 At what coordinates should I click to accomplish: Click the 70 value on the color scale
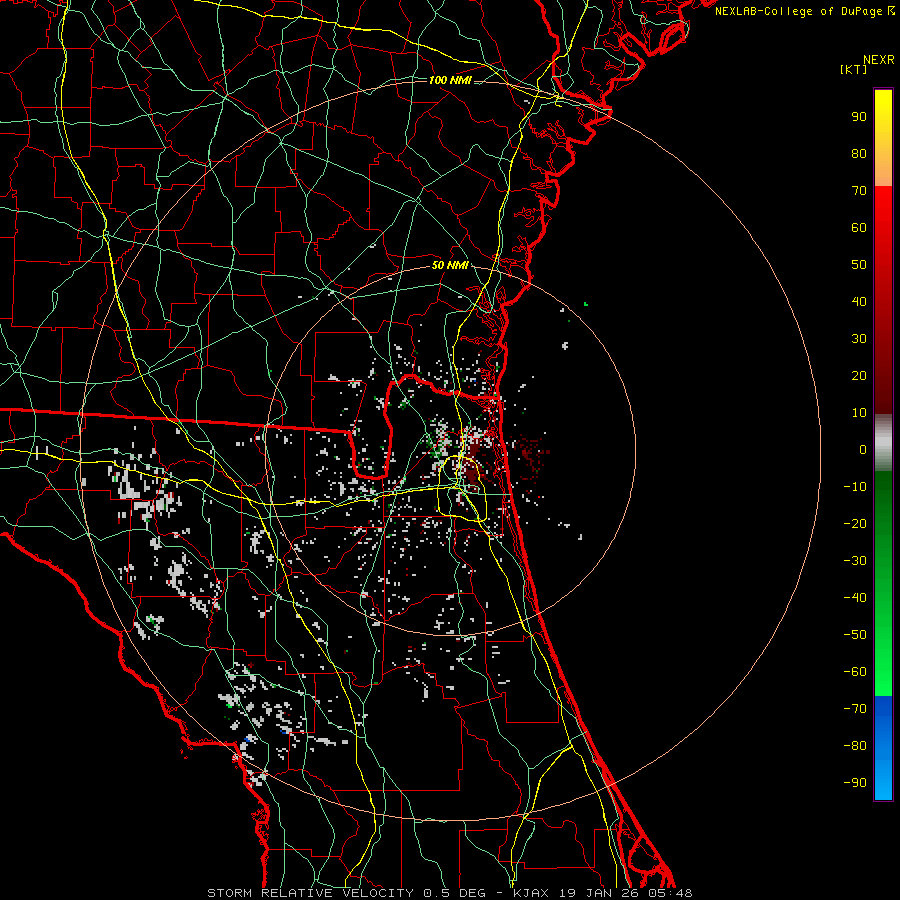(x=859, y=191)
